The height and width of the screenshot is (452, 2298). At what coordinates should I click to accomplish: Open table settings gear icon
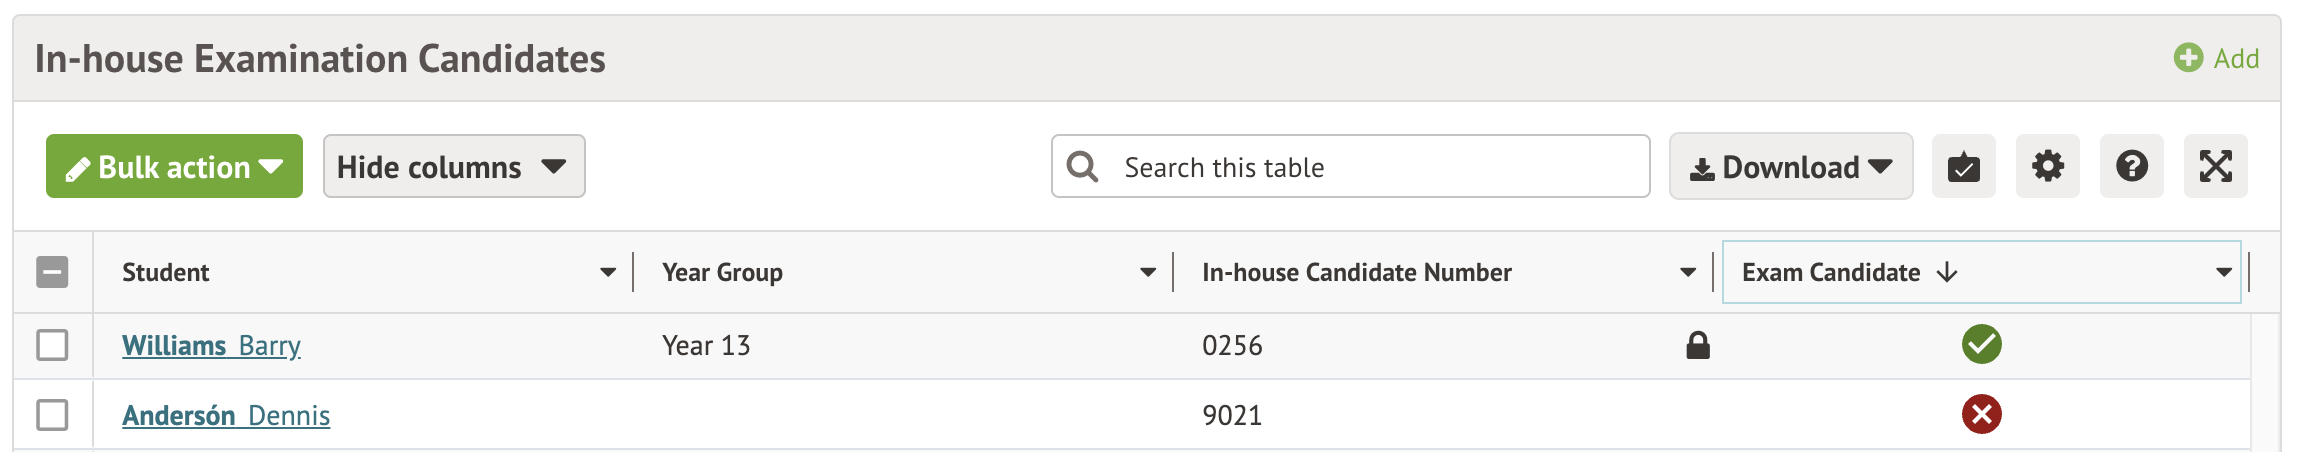pos(2047,167)
